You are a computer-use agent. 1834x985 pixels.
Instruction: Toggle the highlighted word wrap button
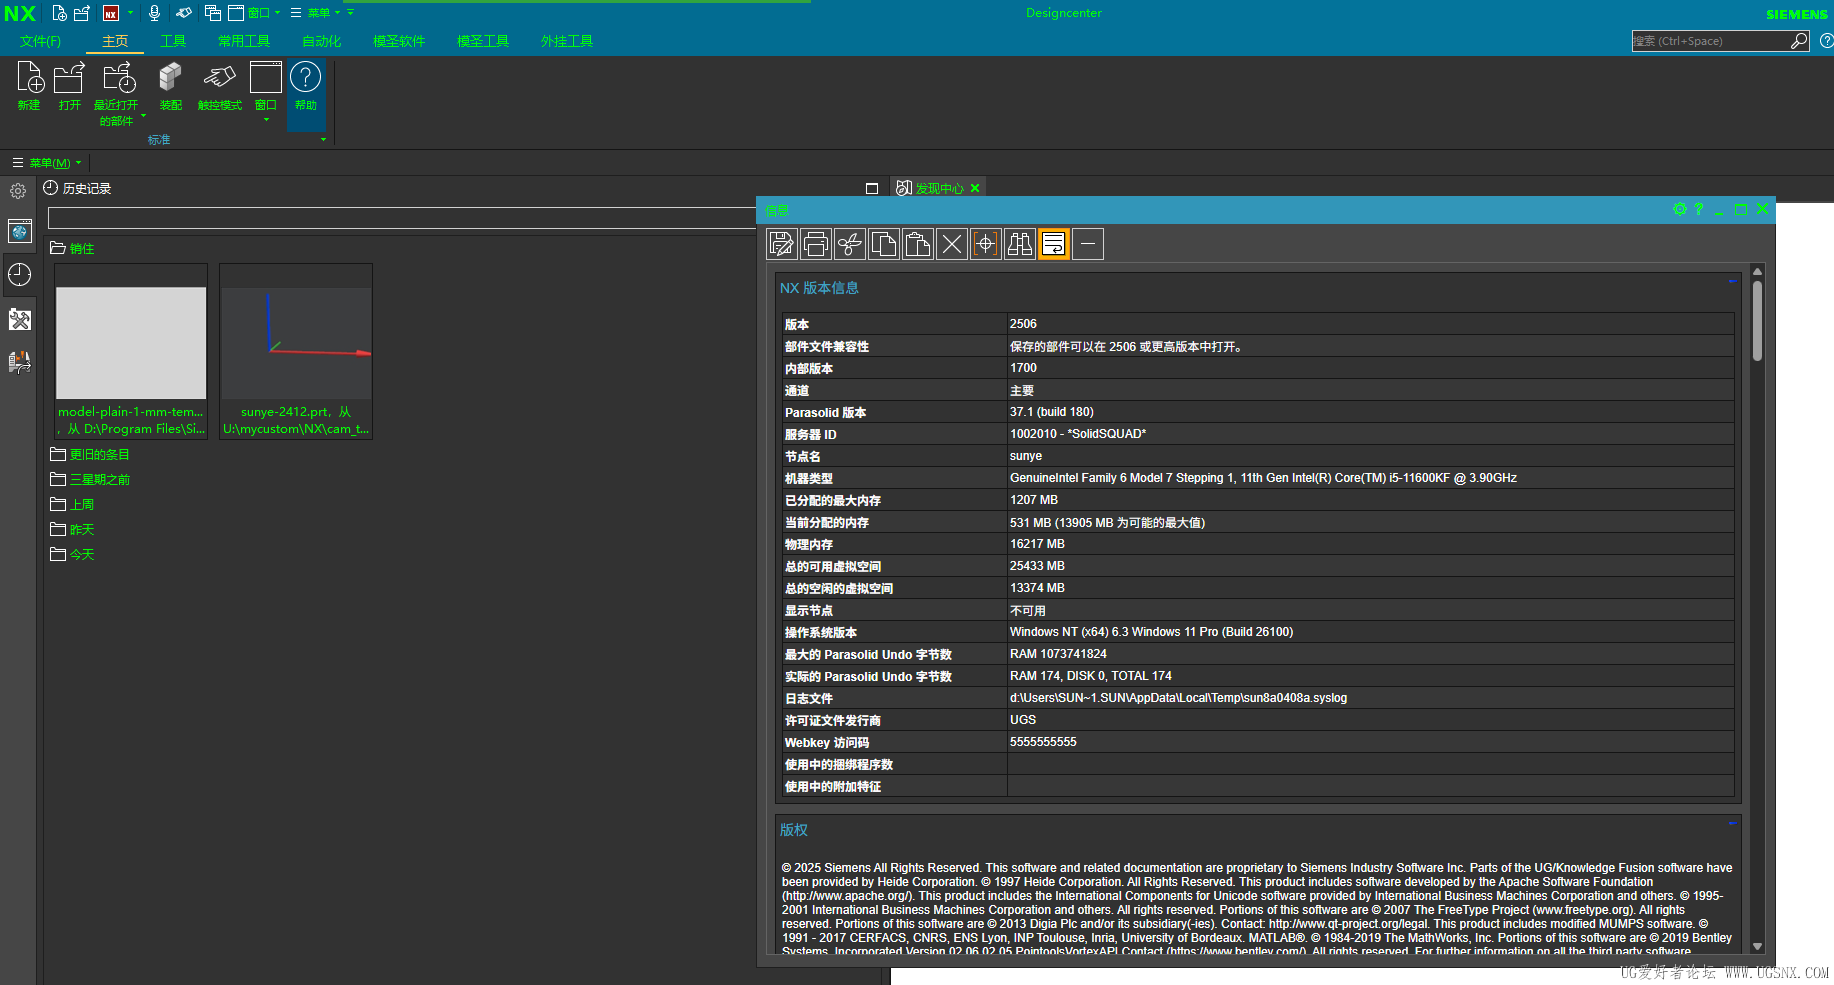click(x=1053, y=244)
